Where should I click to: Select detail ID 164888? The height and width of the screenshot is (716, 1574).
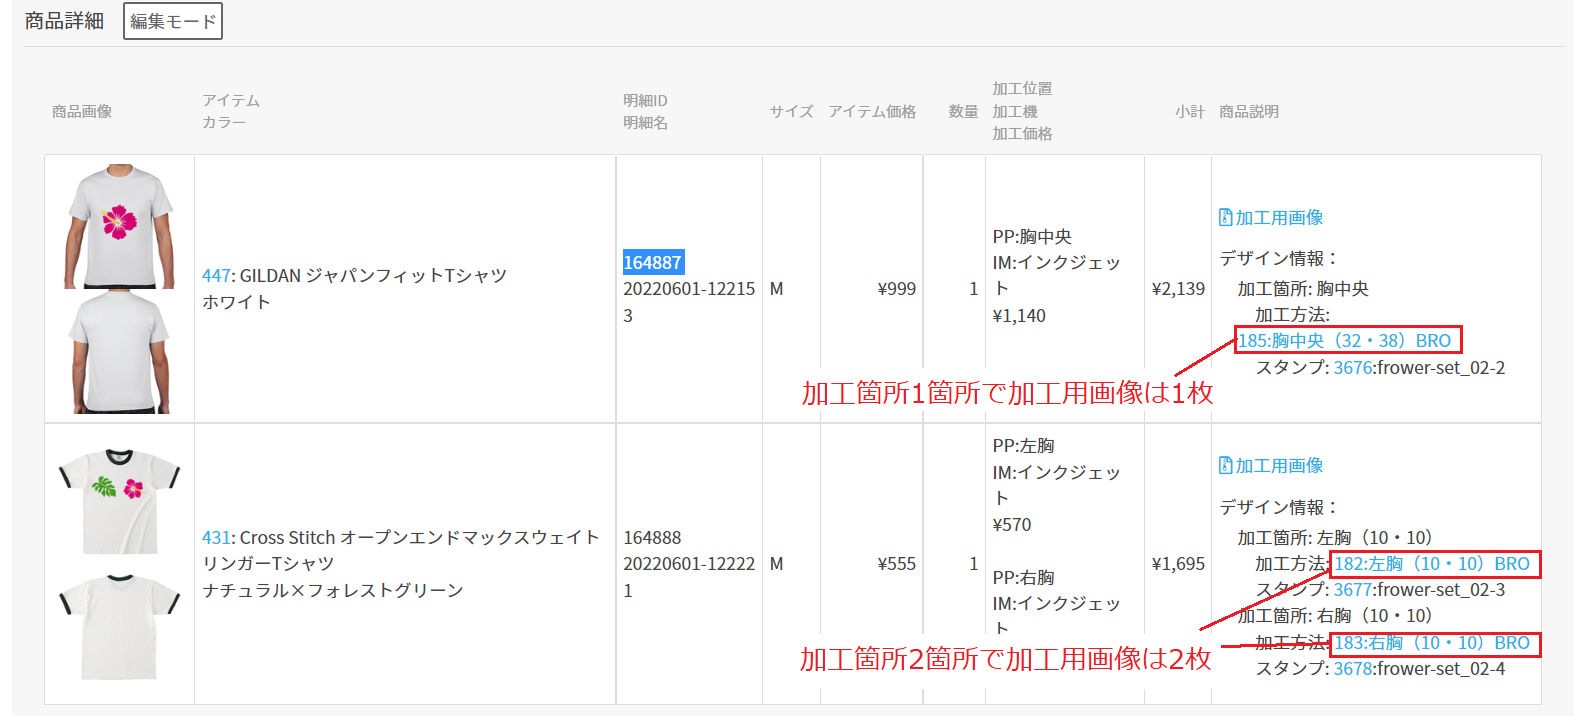(x=653, y=537)
